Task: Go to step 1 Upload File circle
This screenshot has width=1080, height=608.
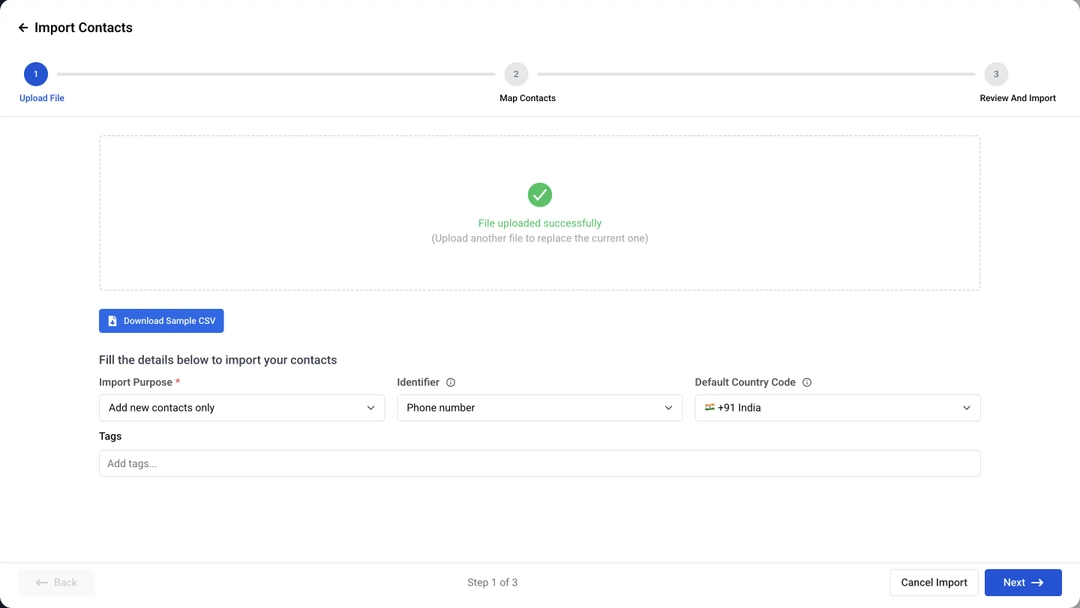Action: (36, 74)
